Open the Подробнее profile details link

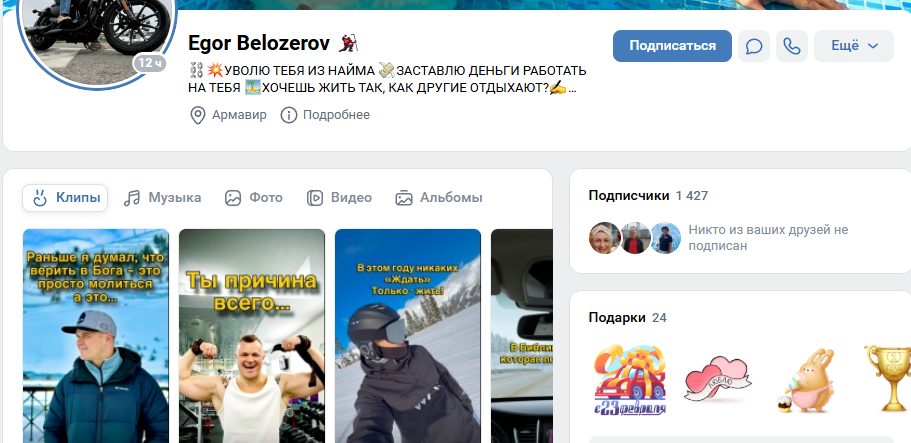pyautogui.click(x=336, y=115)
